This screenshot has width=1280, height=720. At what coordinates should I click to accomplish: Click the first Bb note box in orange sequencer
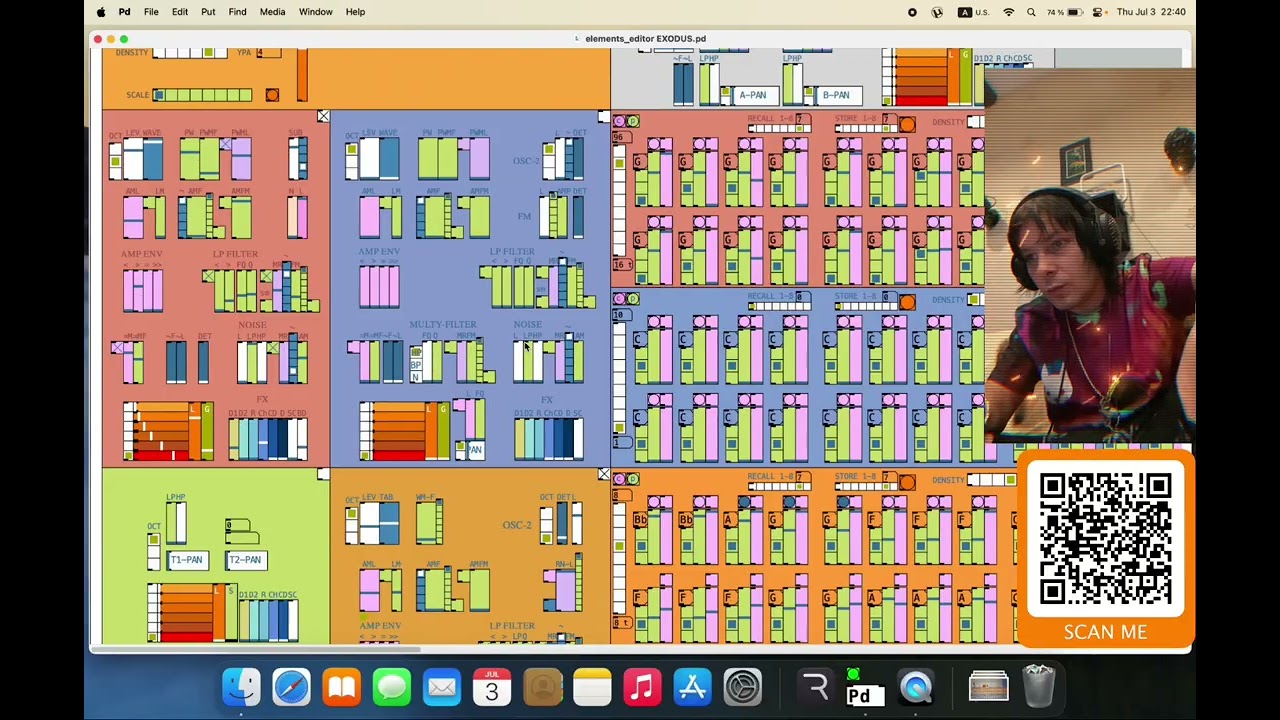[640, 521]
